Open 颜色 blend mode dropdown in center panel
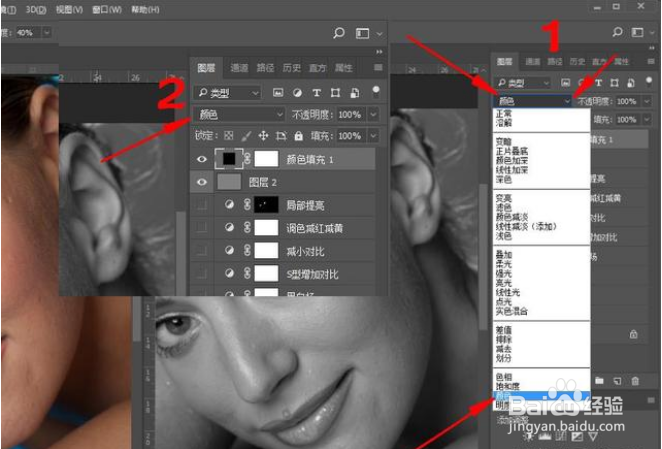This screenshot has width=662, height=449. click(x=239, y=114)
